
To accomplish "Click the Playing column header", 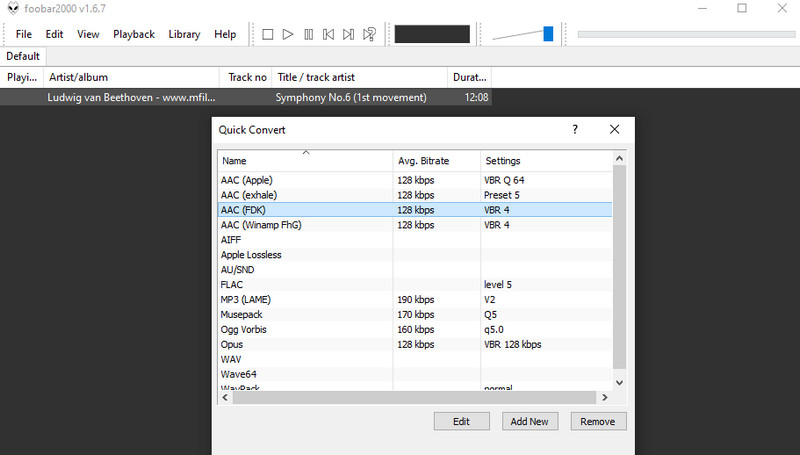I will (x=22, y=78).
